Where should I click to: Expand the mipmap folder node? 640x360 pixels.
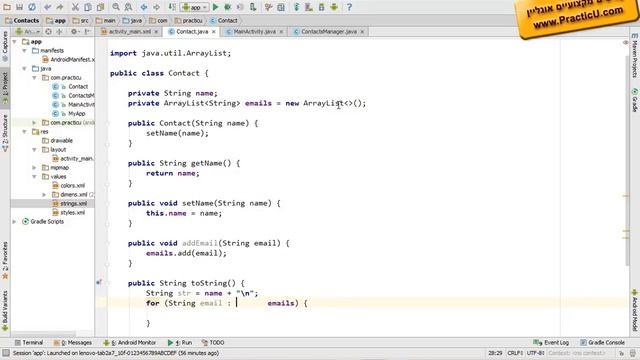(35, 167)
